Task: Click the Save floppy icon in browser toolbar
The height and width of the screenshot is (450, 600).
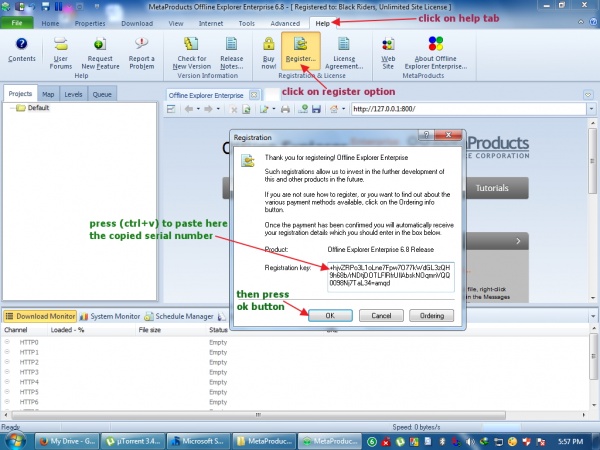Action: click(316, 109)
